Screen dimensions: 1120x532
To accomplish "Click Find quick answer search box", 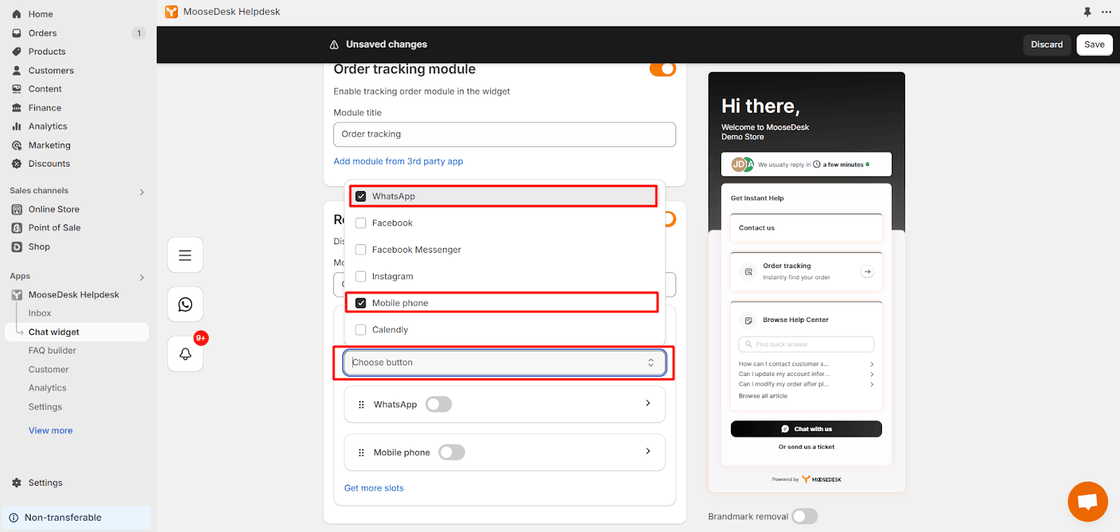I will point(806,344).
